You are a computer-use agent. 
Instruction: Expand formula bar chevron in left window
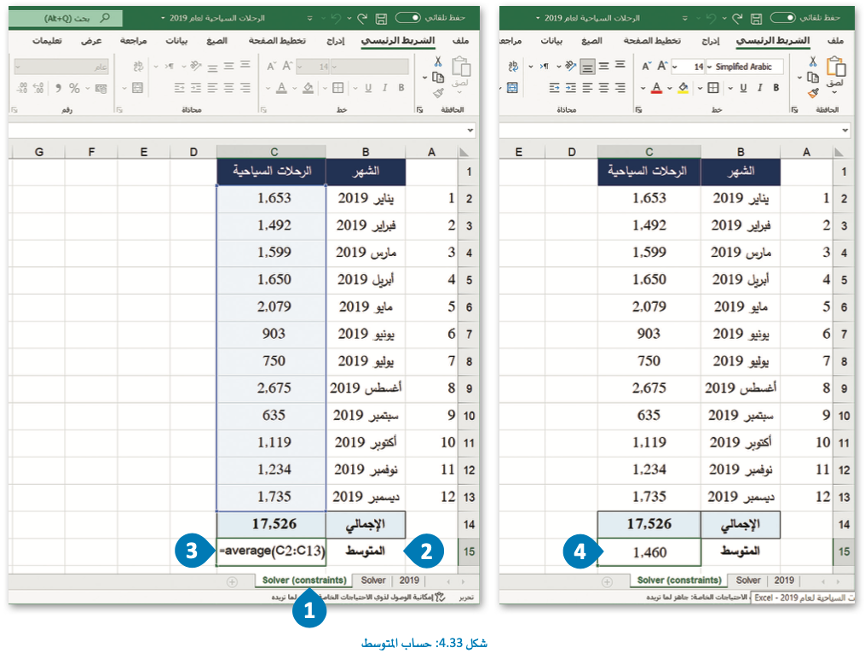[x=470, y=131]
